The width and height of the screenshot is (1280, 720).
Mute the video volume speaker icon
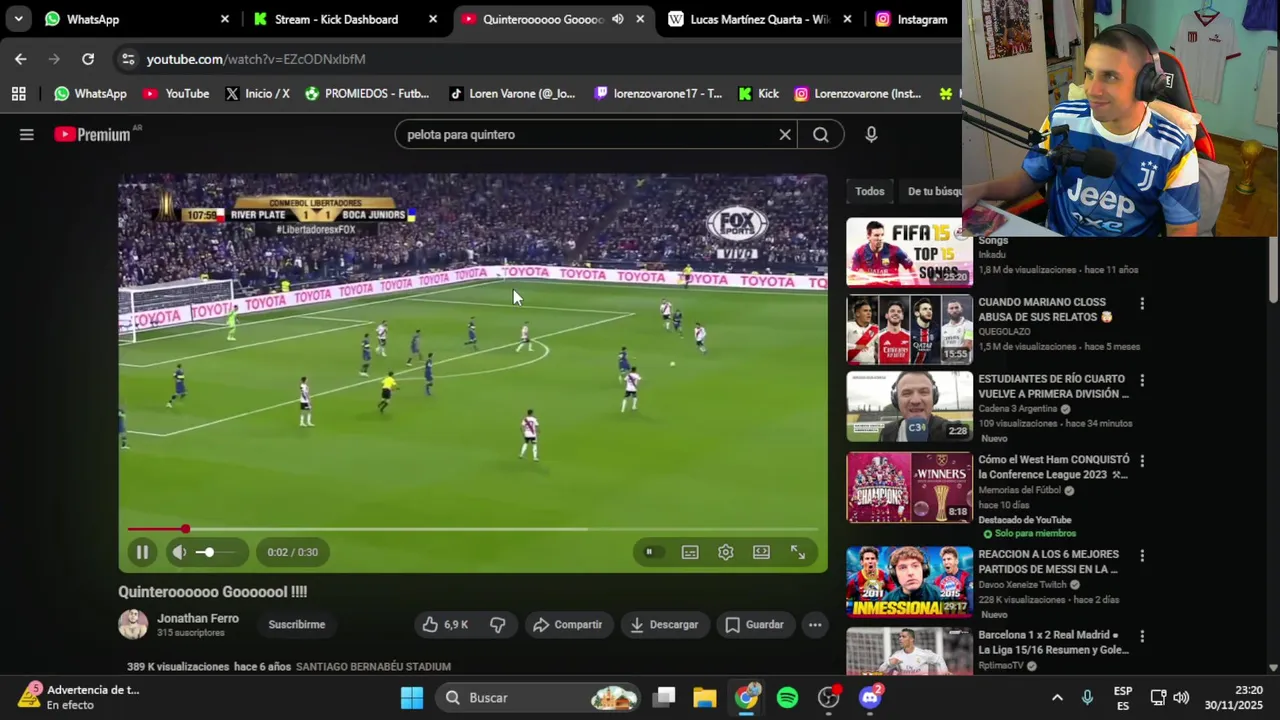179,552
